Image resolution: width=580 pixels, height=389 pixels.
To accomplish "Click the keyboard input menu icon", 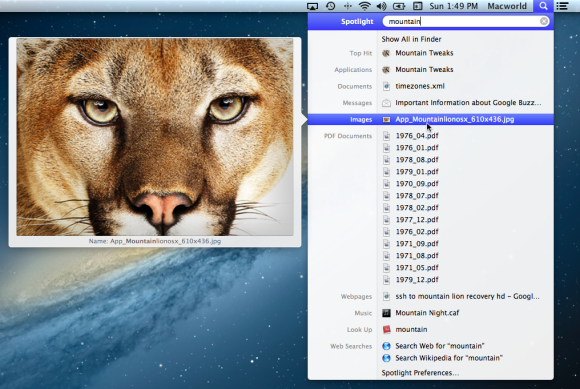I will click(x=418, y=6).
